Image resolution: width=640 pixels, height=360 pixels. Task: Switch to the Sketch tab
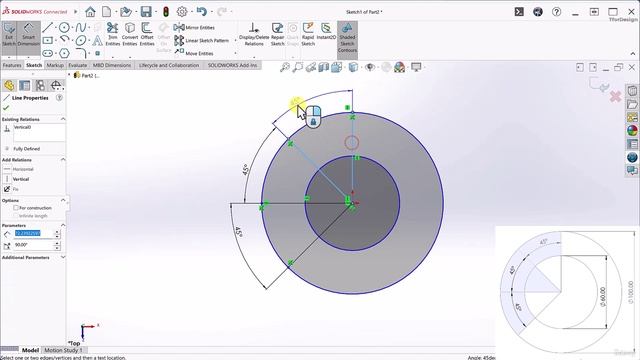click(34, 65)
